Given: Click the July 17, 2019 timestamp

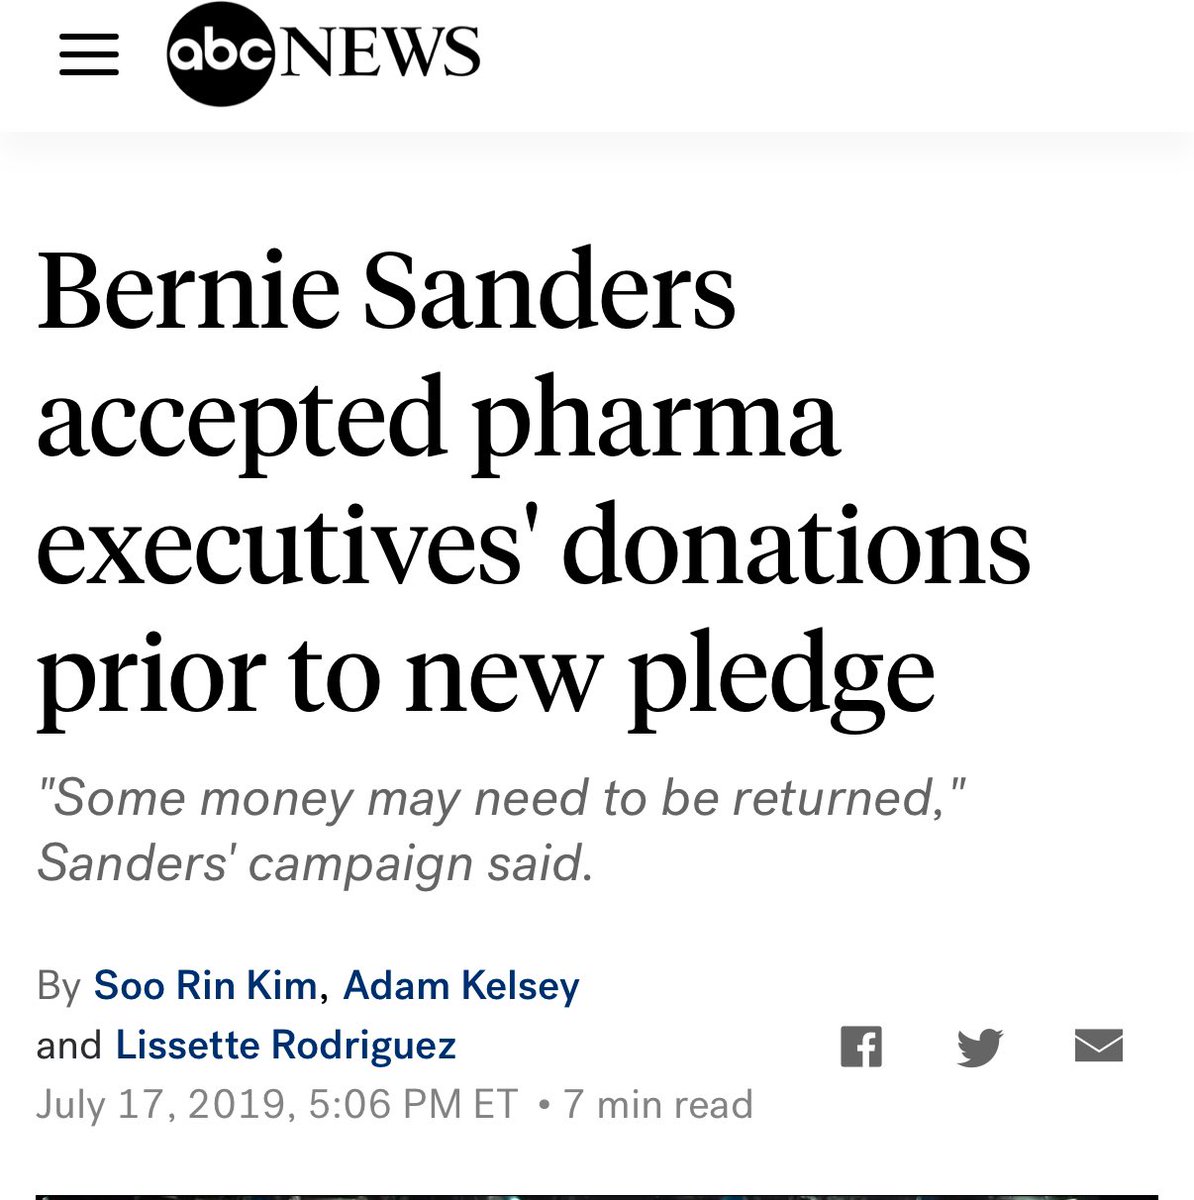Looking at the screenshot, I should pyautogui.click(x=277, y=1104).
